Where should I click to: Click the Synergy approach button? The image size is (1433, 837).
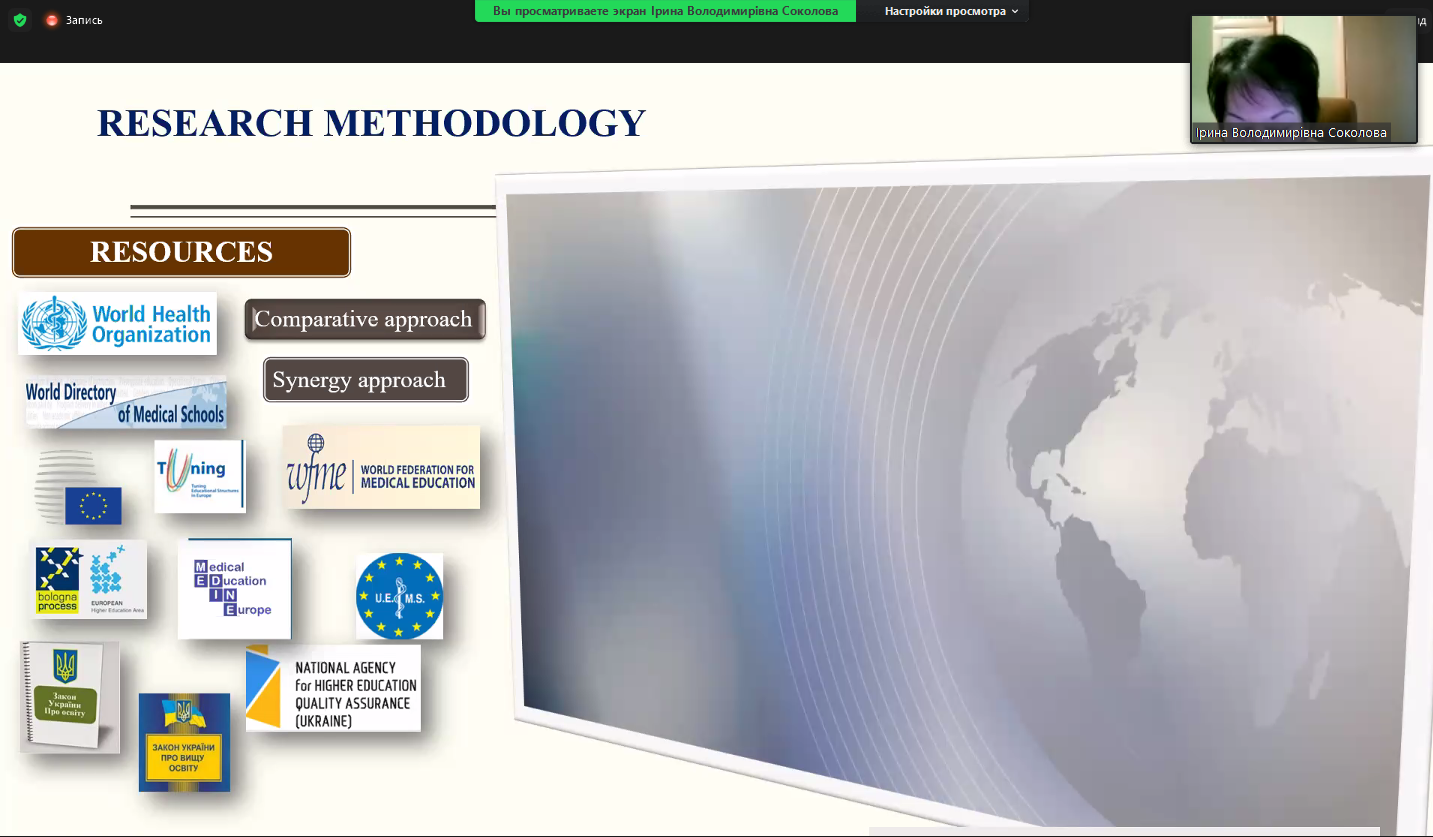[366, 380]
